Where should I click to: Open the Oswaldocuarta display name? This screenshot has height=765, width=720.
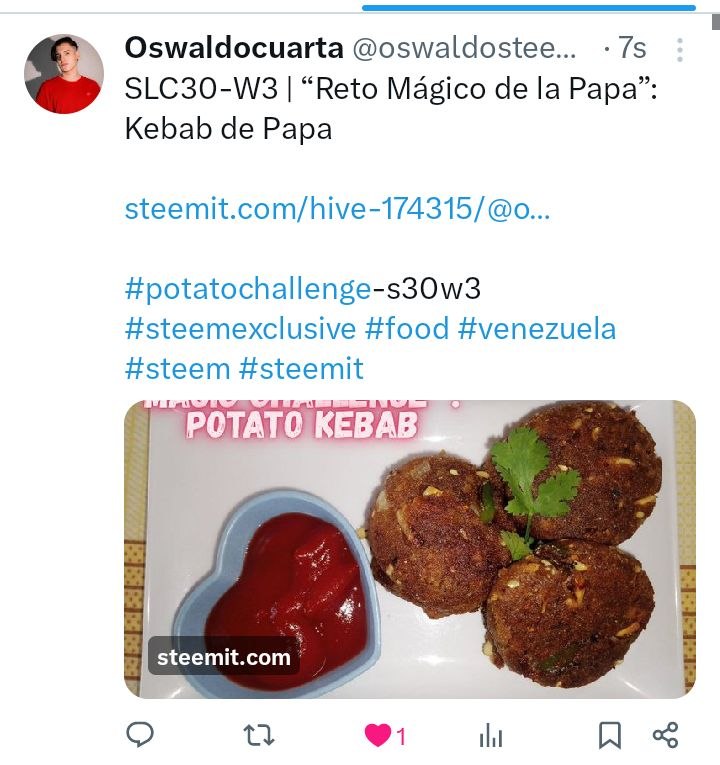[x=234, y=48]
